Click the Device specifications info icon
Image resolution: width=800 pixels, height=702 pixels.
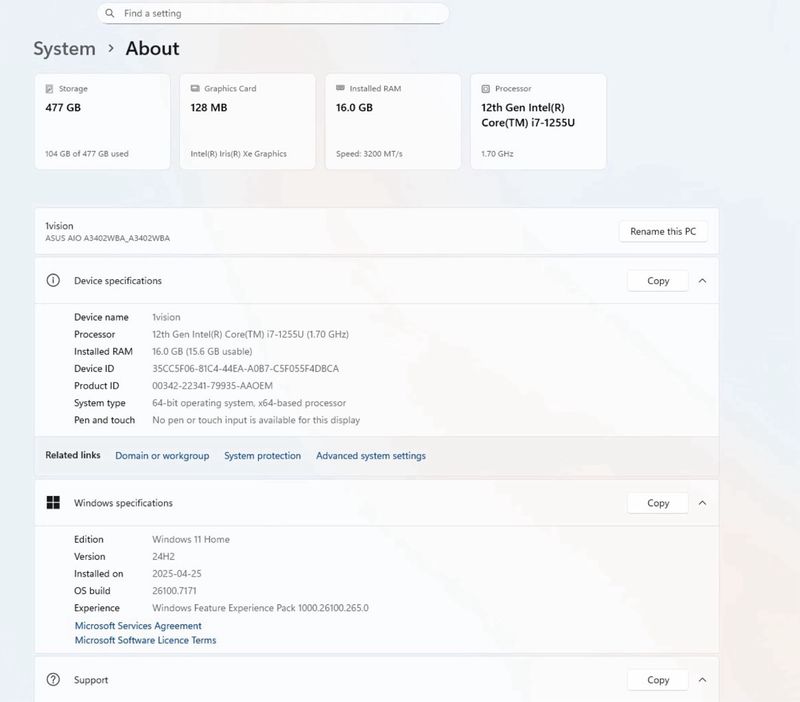tap(53, 281)
